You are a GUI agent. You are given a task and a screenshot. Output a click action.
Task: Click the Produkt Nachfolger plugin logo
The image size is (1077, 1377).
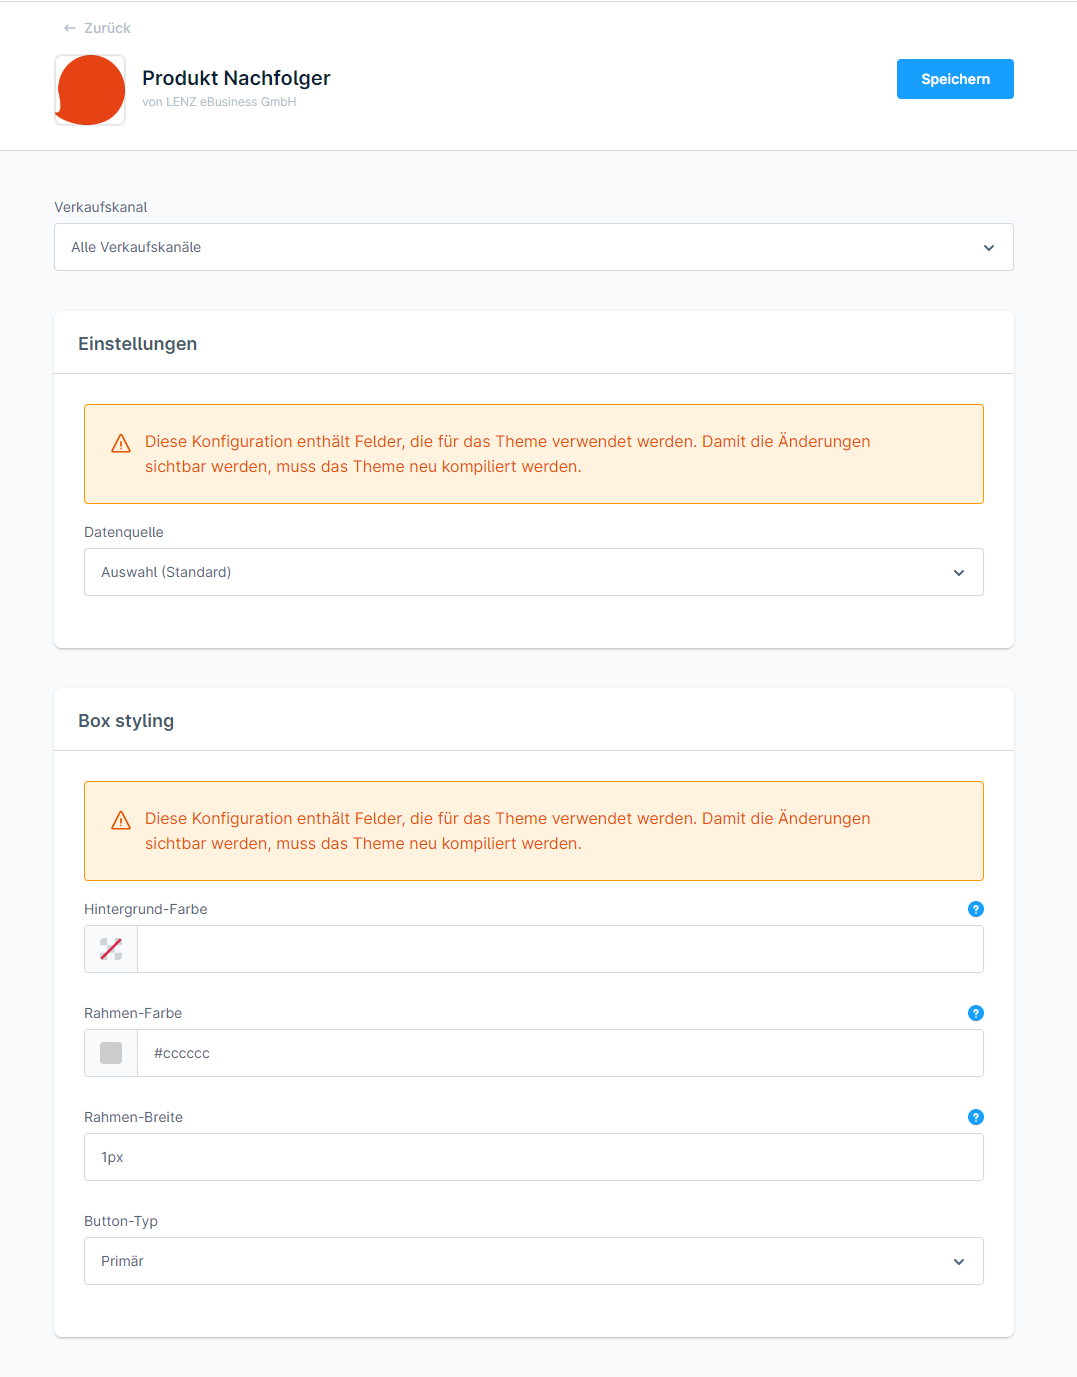(x=90, y=90)
